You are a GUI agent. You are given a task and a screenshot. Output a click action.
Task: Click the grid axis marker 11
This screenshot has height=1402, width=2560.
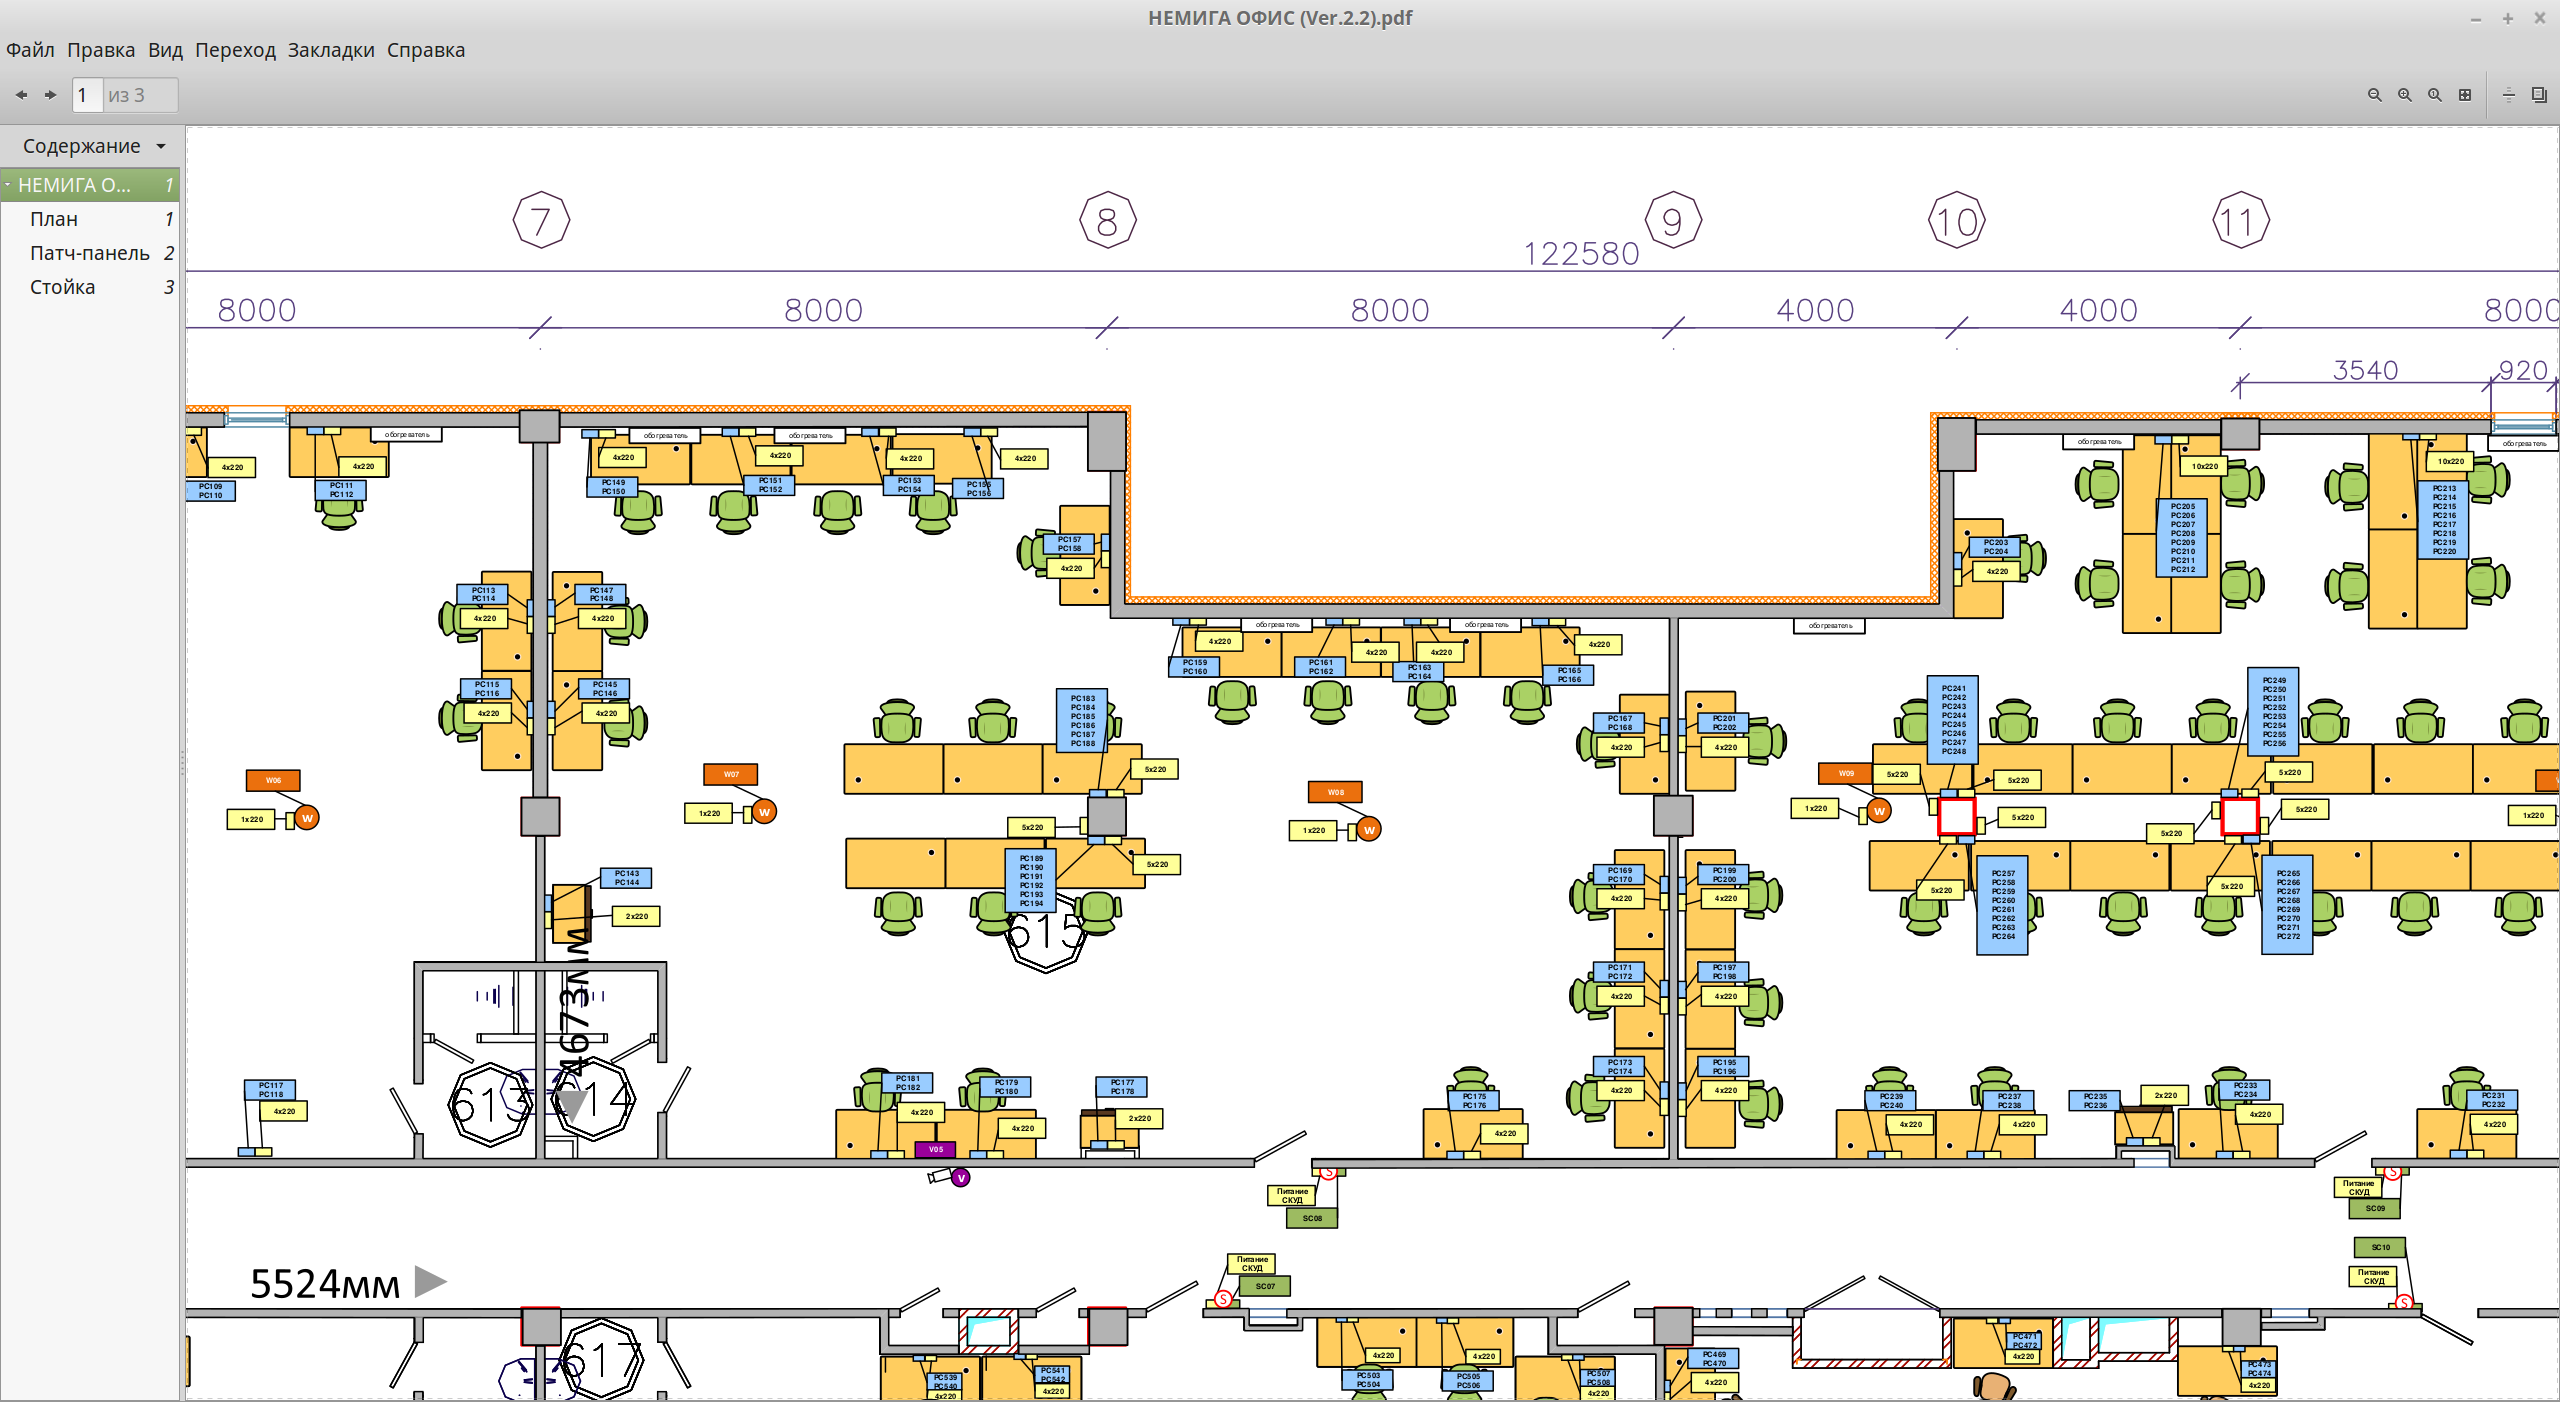2240,221
